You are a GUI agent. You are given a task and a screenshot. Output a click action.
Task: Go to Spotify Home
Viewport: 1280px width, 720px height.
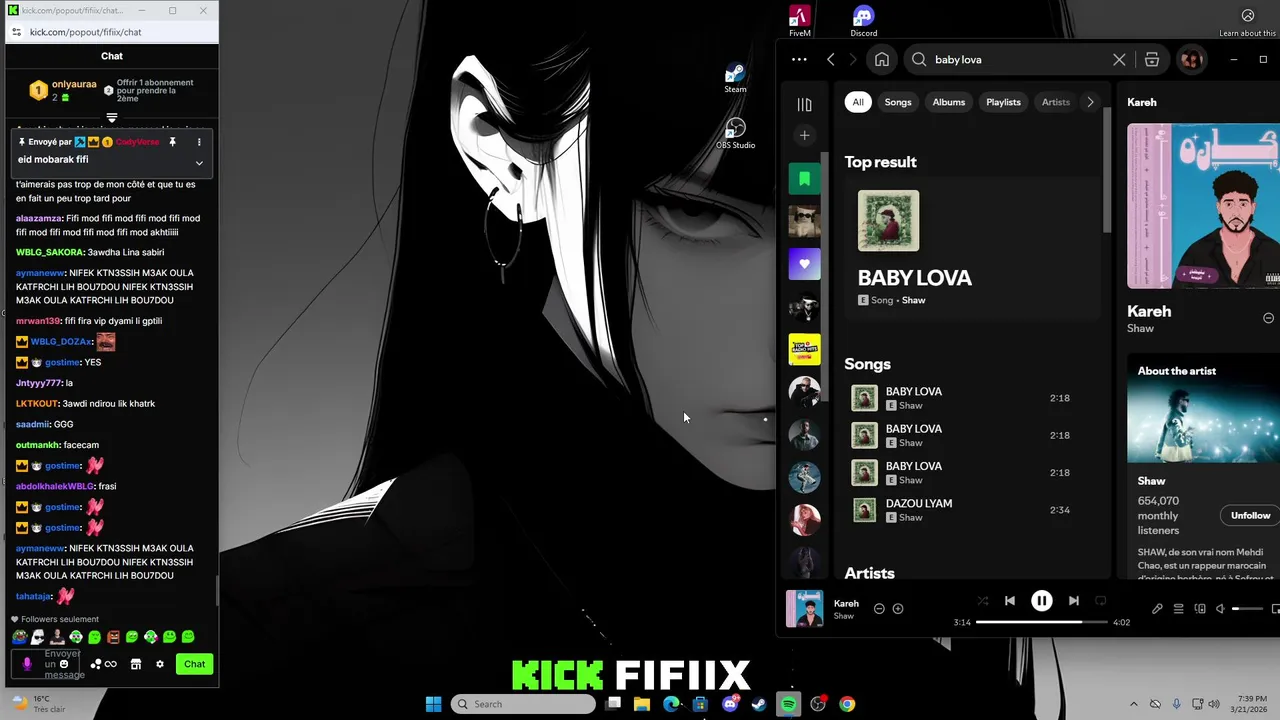click(881, 59)
